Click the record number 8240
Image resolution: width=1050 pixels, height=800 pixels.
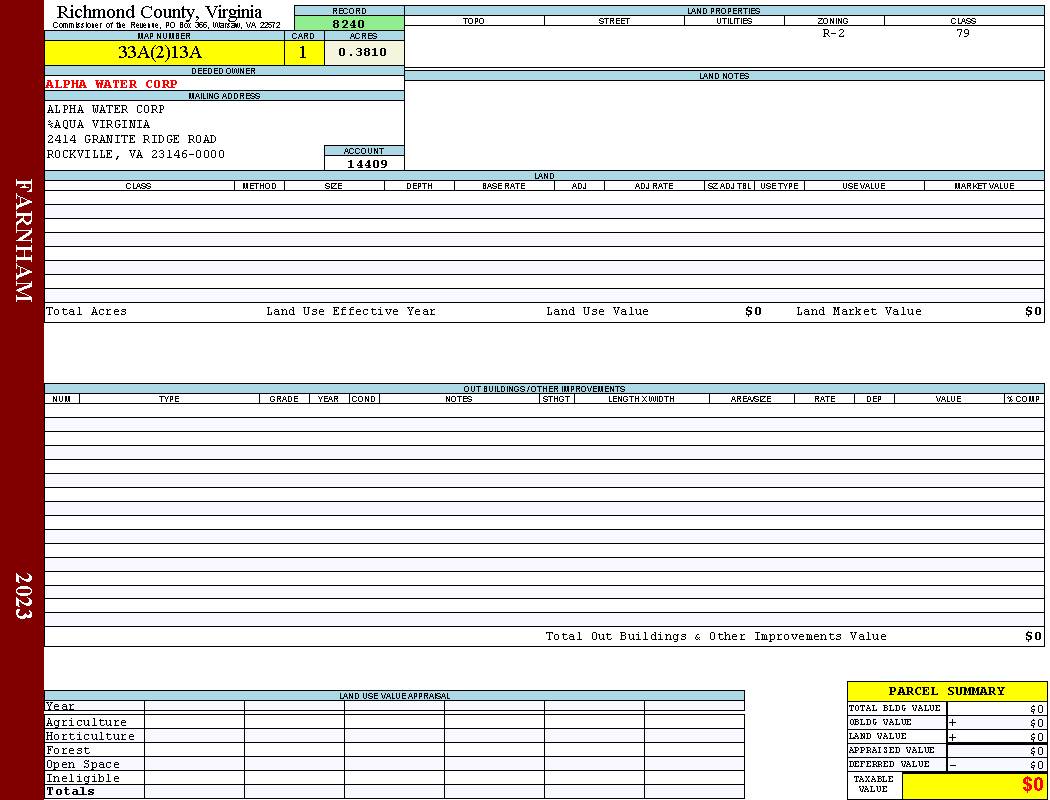point(349,23)
